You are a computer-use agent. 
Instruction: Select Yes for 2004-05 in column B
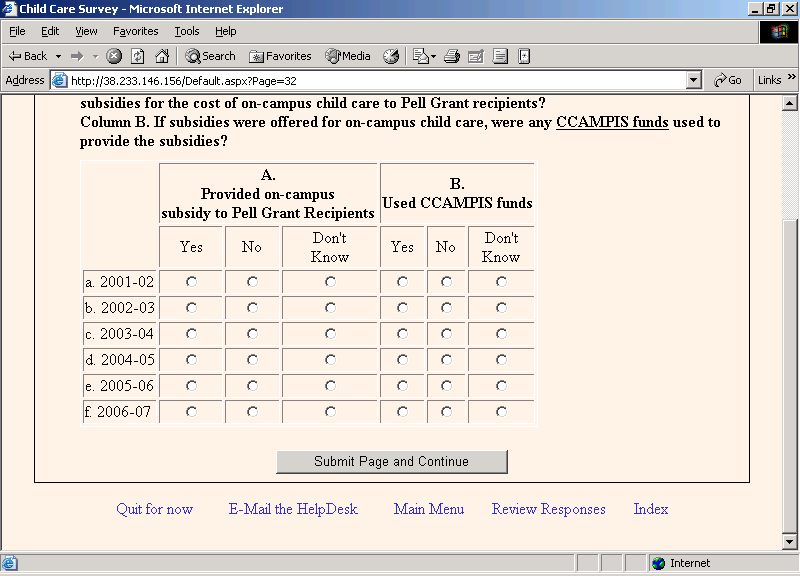(403, 360)
